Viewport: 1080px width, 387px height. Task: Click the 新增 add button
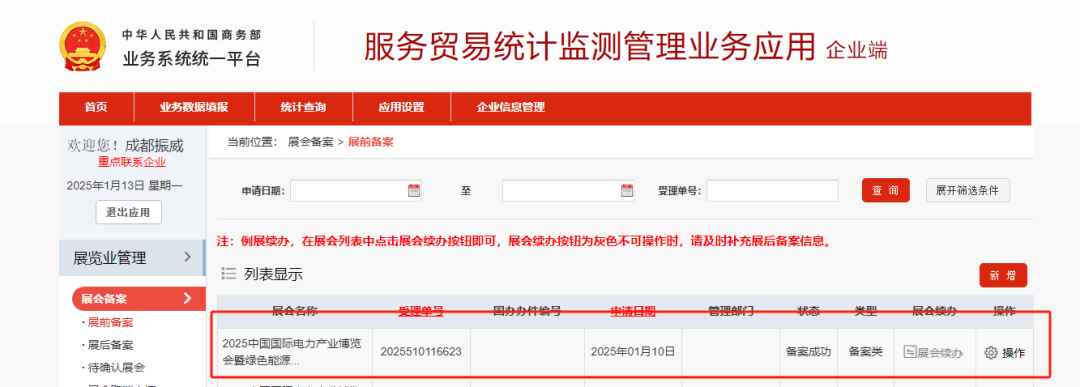click(x=1003, y=275)
